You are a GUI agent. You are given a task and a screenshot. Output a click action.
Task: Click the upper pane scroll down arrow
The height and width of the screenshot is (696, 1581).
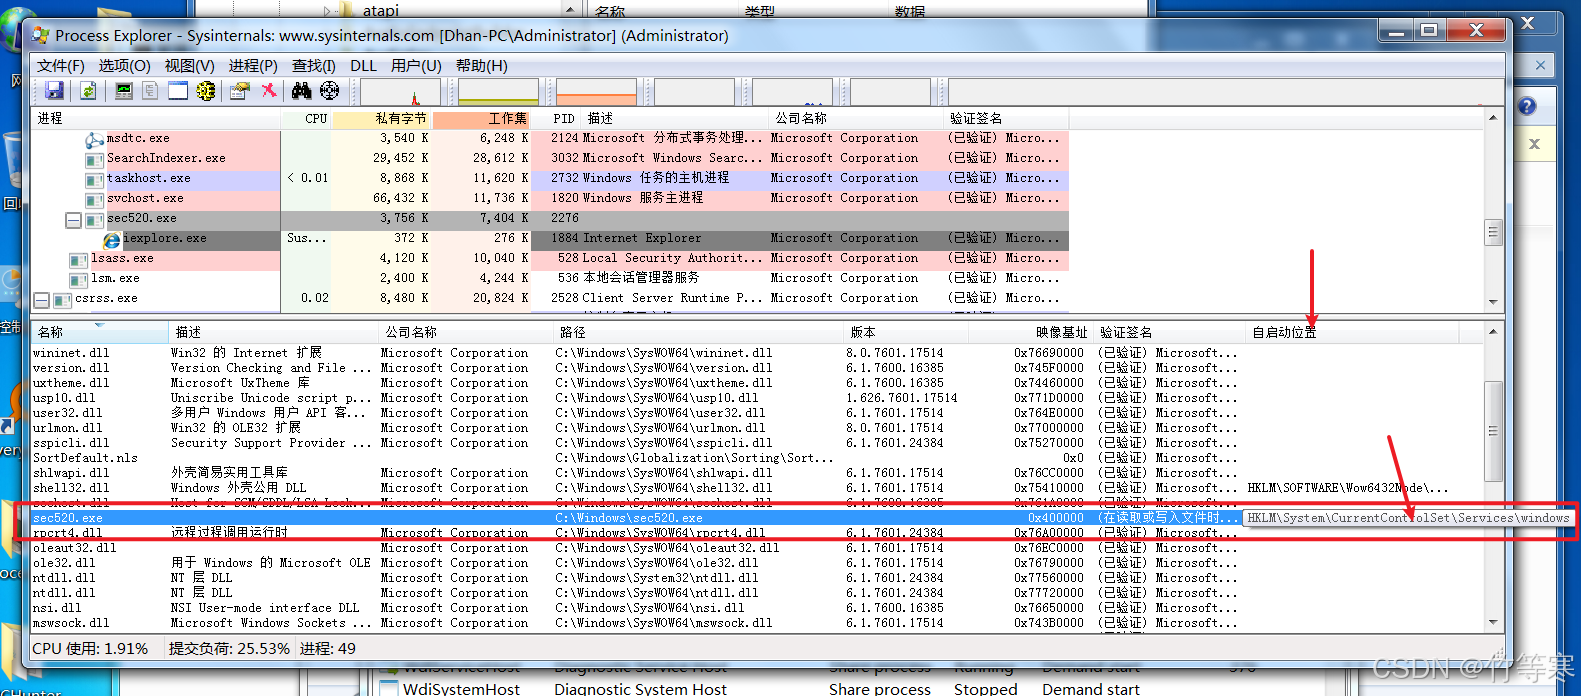click(x=1493, y=301)
